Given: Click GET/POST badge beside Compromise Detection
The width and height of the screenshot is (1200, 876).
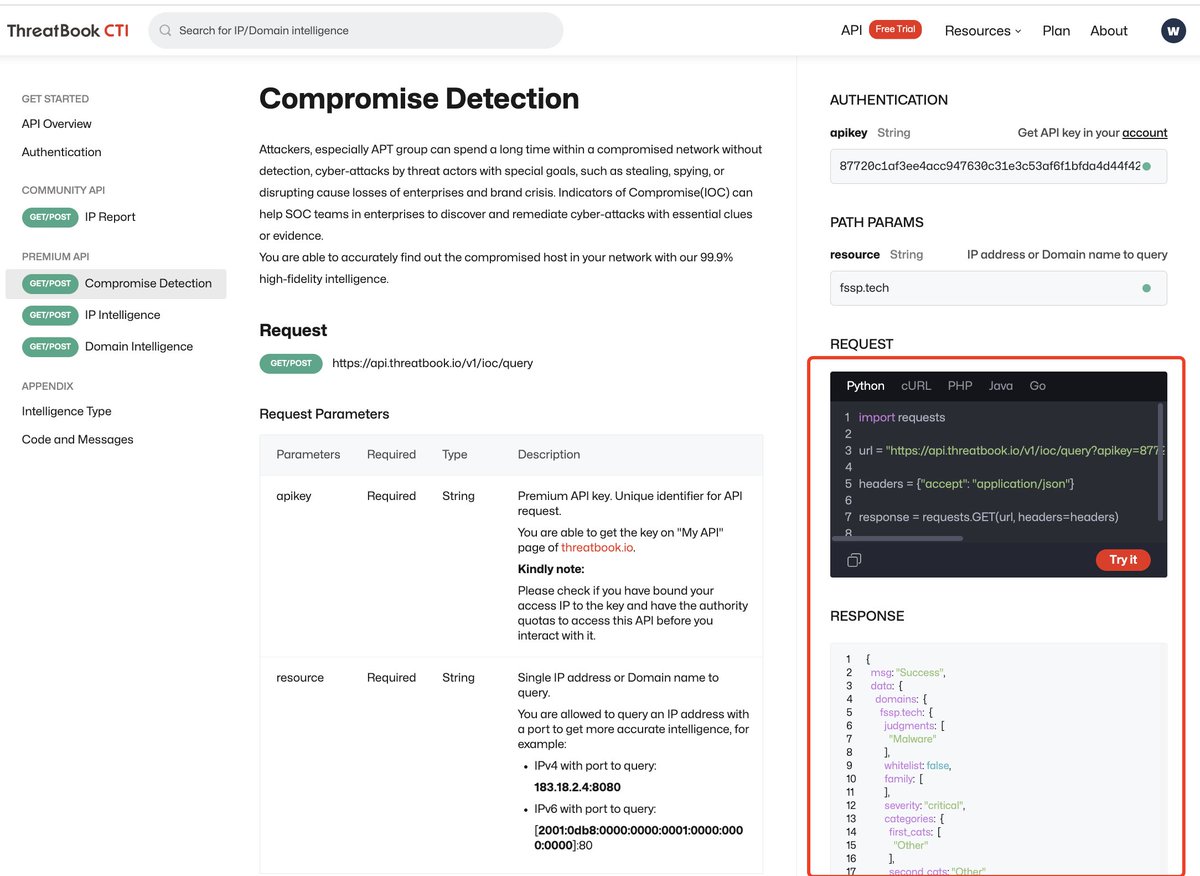Looking at the screenshot, I should coord(50,284).
